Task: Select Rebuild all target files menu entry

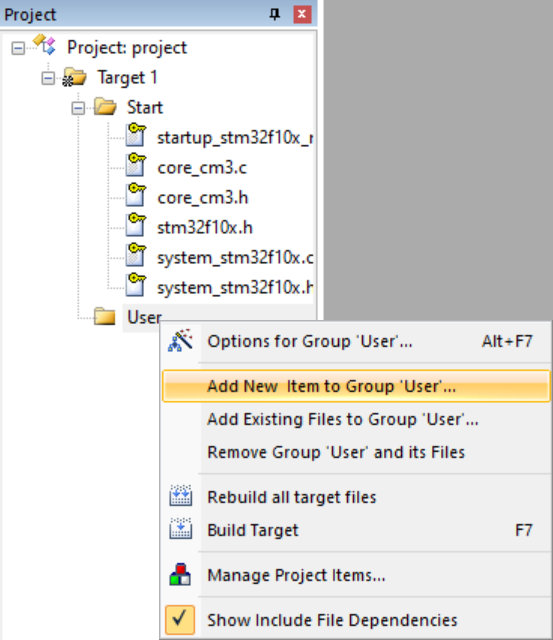Action: (x=355, y=497)
